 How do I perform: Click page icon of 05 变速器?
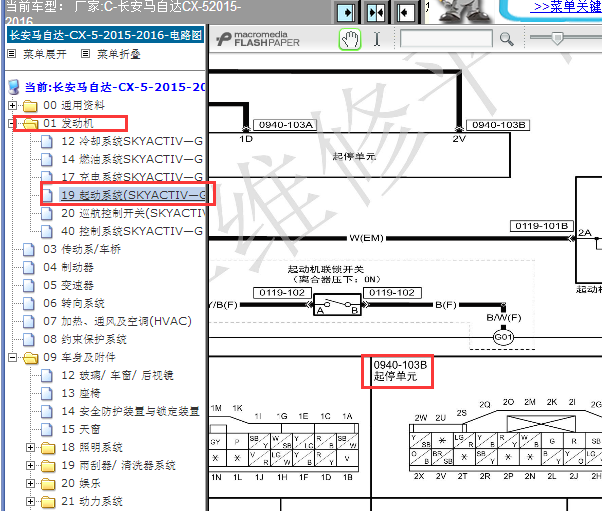[x=29, y=285]
